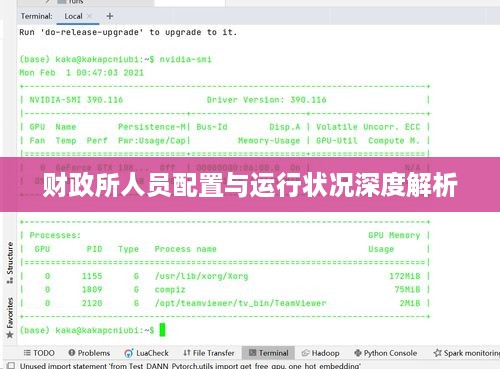The image size is (500, 369).
Task: Click PID '1809' in process table
Action: tap(92, 290)
